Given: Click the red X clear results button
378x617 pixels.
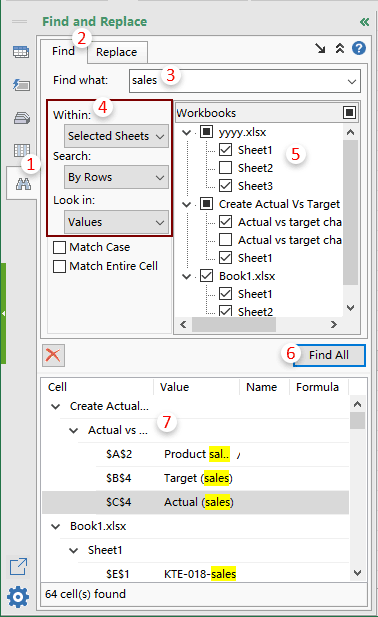Looking at the screenshot, I should (53, 355).
